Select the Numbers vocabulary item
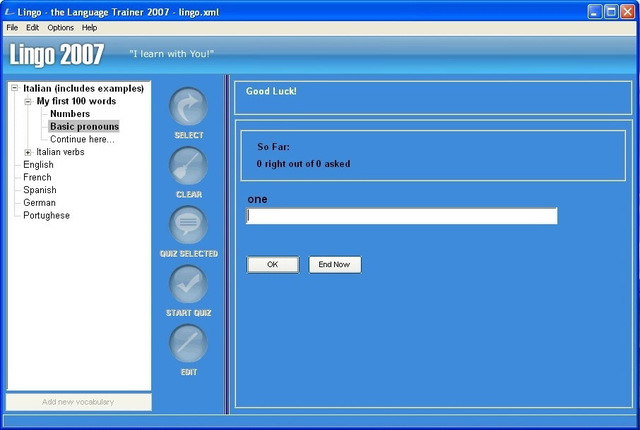Screen dimensions: 640x430 (x=70, y=114)
